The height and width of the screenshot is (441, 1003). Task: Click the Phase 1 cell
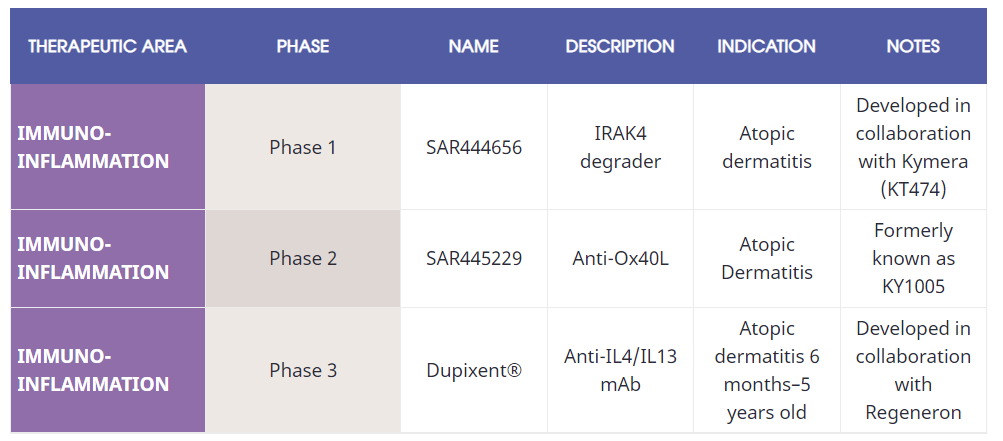click(303, 147)
